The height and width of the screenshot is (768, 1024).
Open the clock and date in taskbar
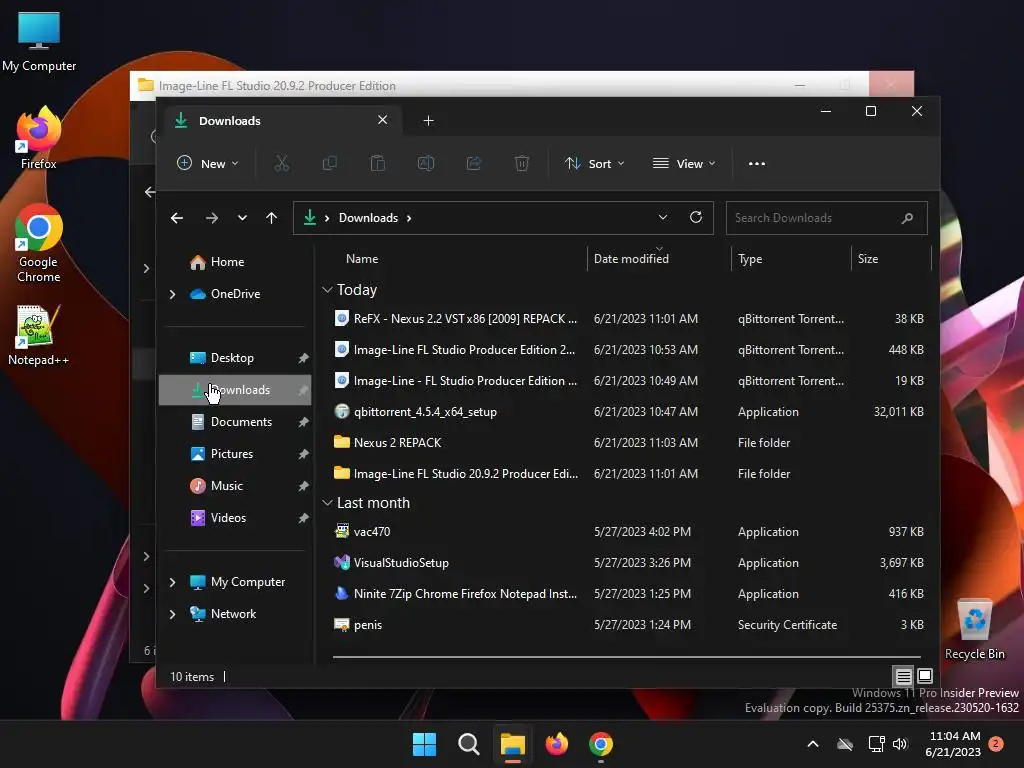(x=953, y=744)
